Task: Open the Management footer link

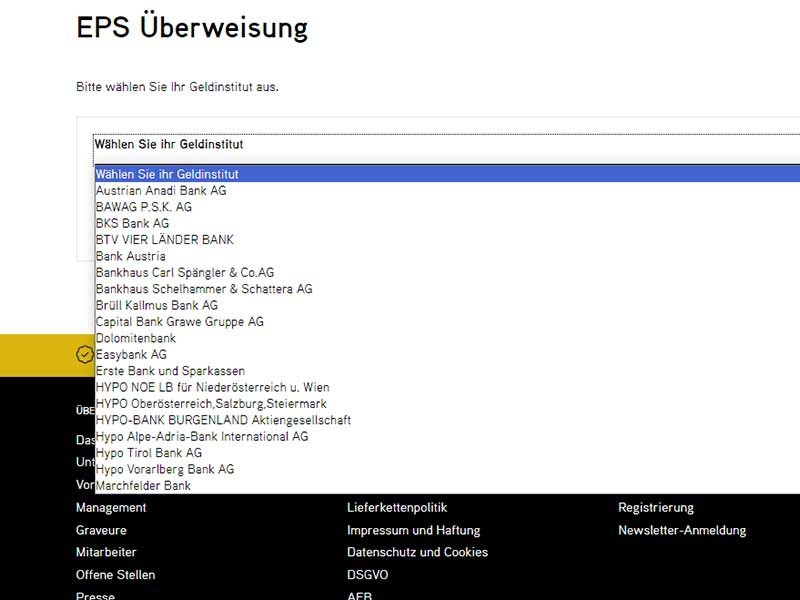Action: pos(111,508)
